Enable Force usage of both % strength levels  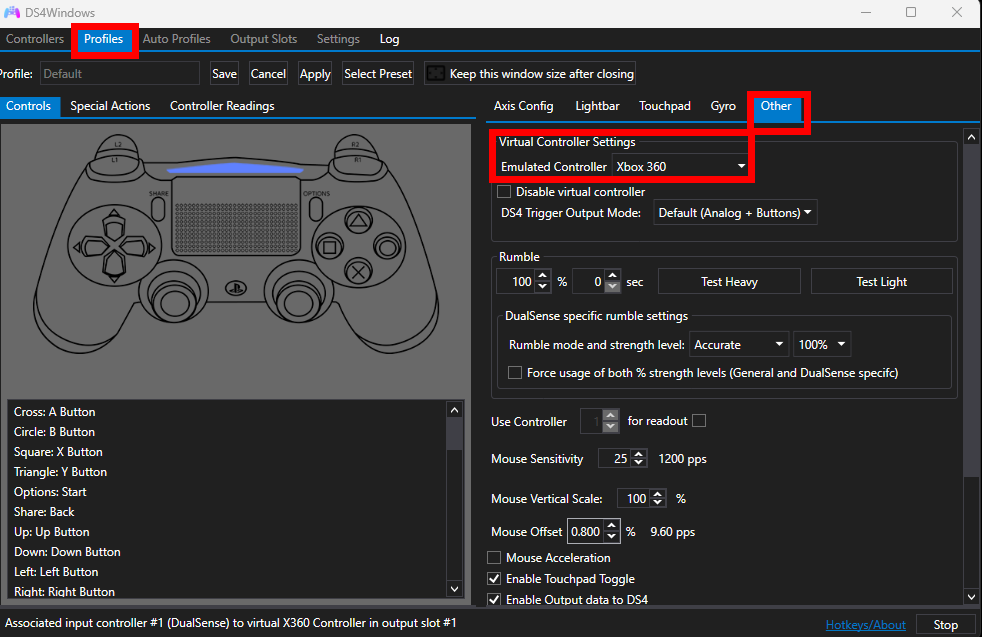pos(515,373)
